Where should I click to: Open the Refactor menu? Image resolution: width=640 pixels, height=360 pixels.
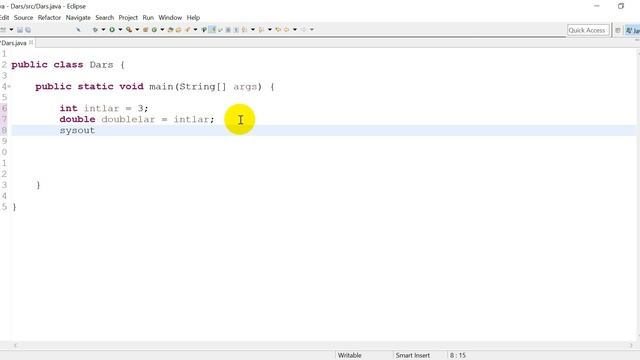pos(49,18)
